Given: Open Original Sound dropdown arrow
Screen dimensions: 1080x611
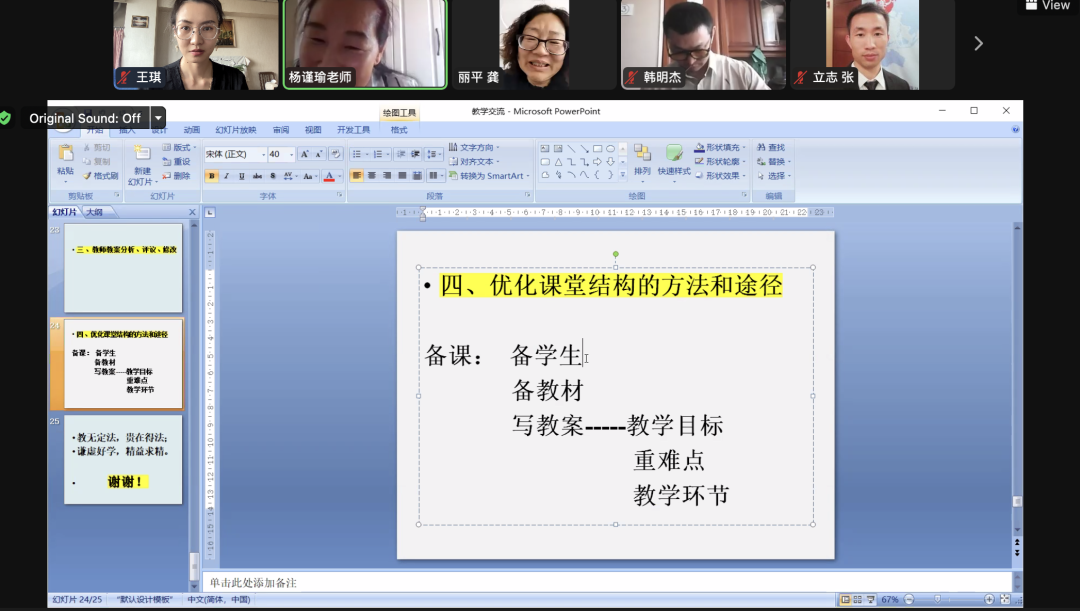Looking at the screenshot, I should click(x=158, y=118).
